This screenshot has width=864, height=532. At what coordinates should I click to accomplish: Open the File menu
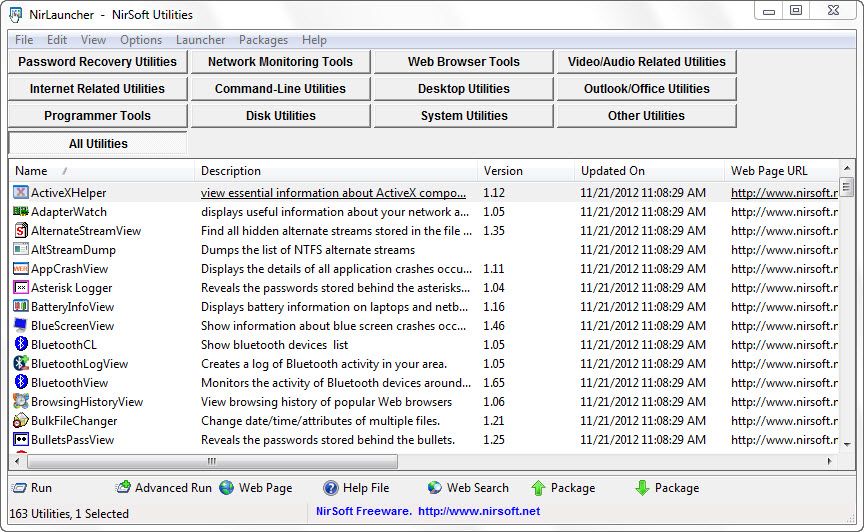(x=24, y=40)
